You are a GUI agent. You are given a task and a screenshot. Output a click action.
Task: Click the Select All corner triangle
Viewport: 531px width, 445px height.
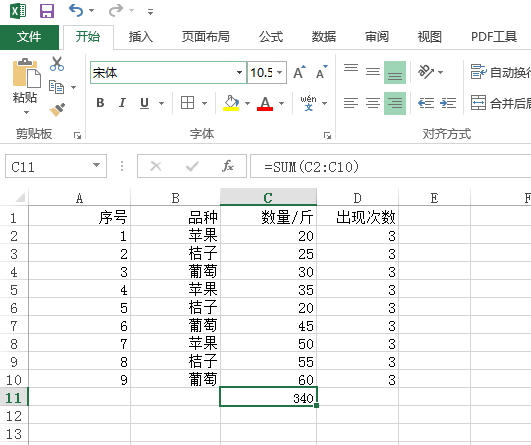coord(19,197)
